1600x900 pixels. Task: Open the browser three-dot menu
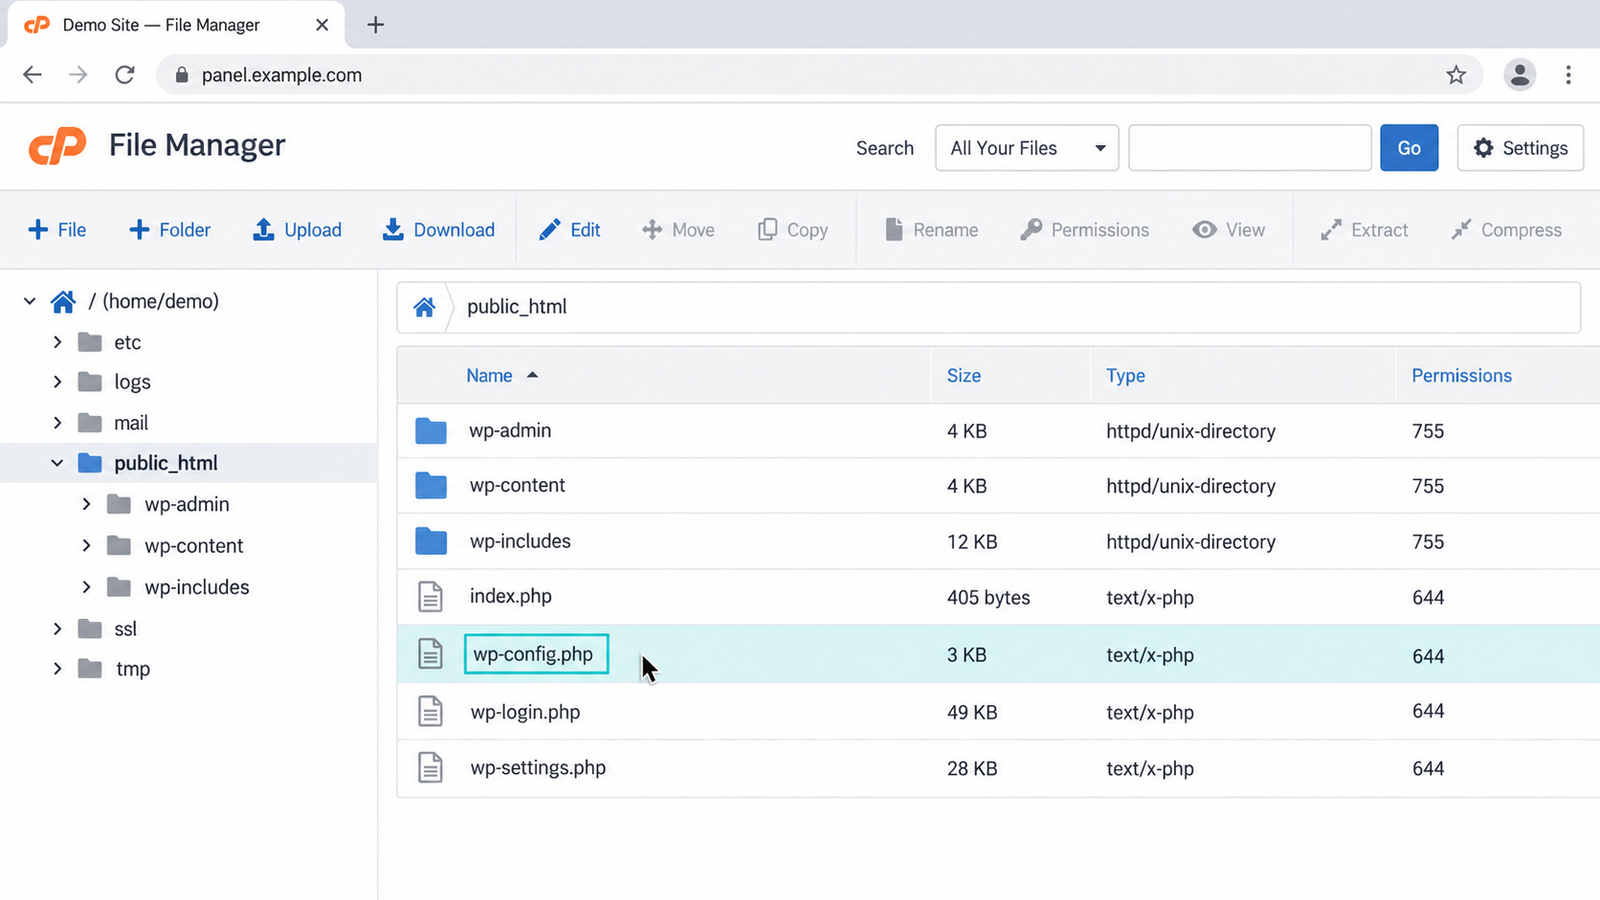pyautogui.click(x=1568, y=75)
